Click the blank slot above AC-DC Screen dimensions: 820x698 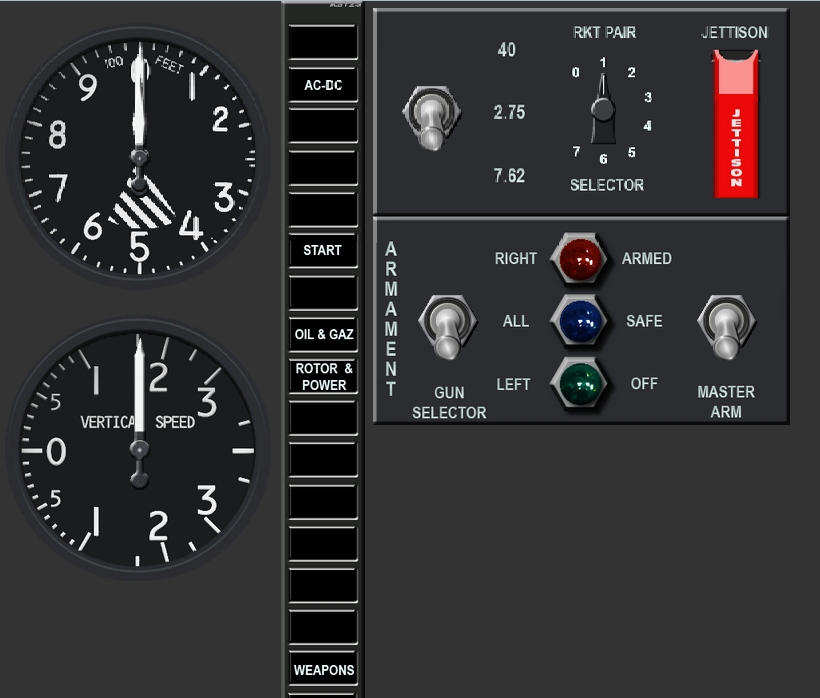323,42
